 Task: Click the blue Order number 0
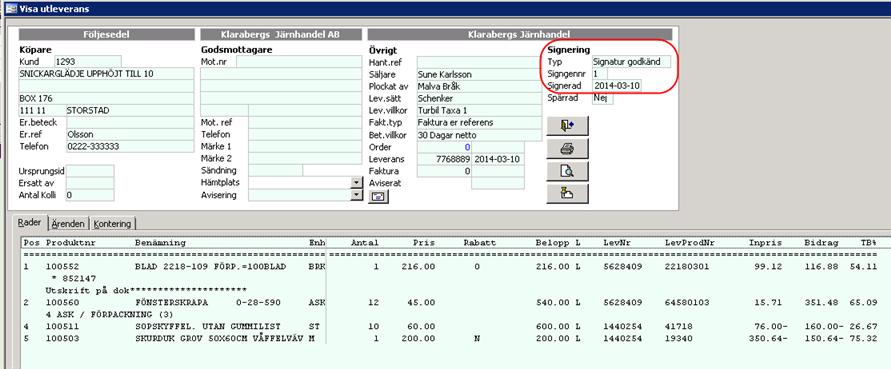[444, 147]
